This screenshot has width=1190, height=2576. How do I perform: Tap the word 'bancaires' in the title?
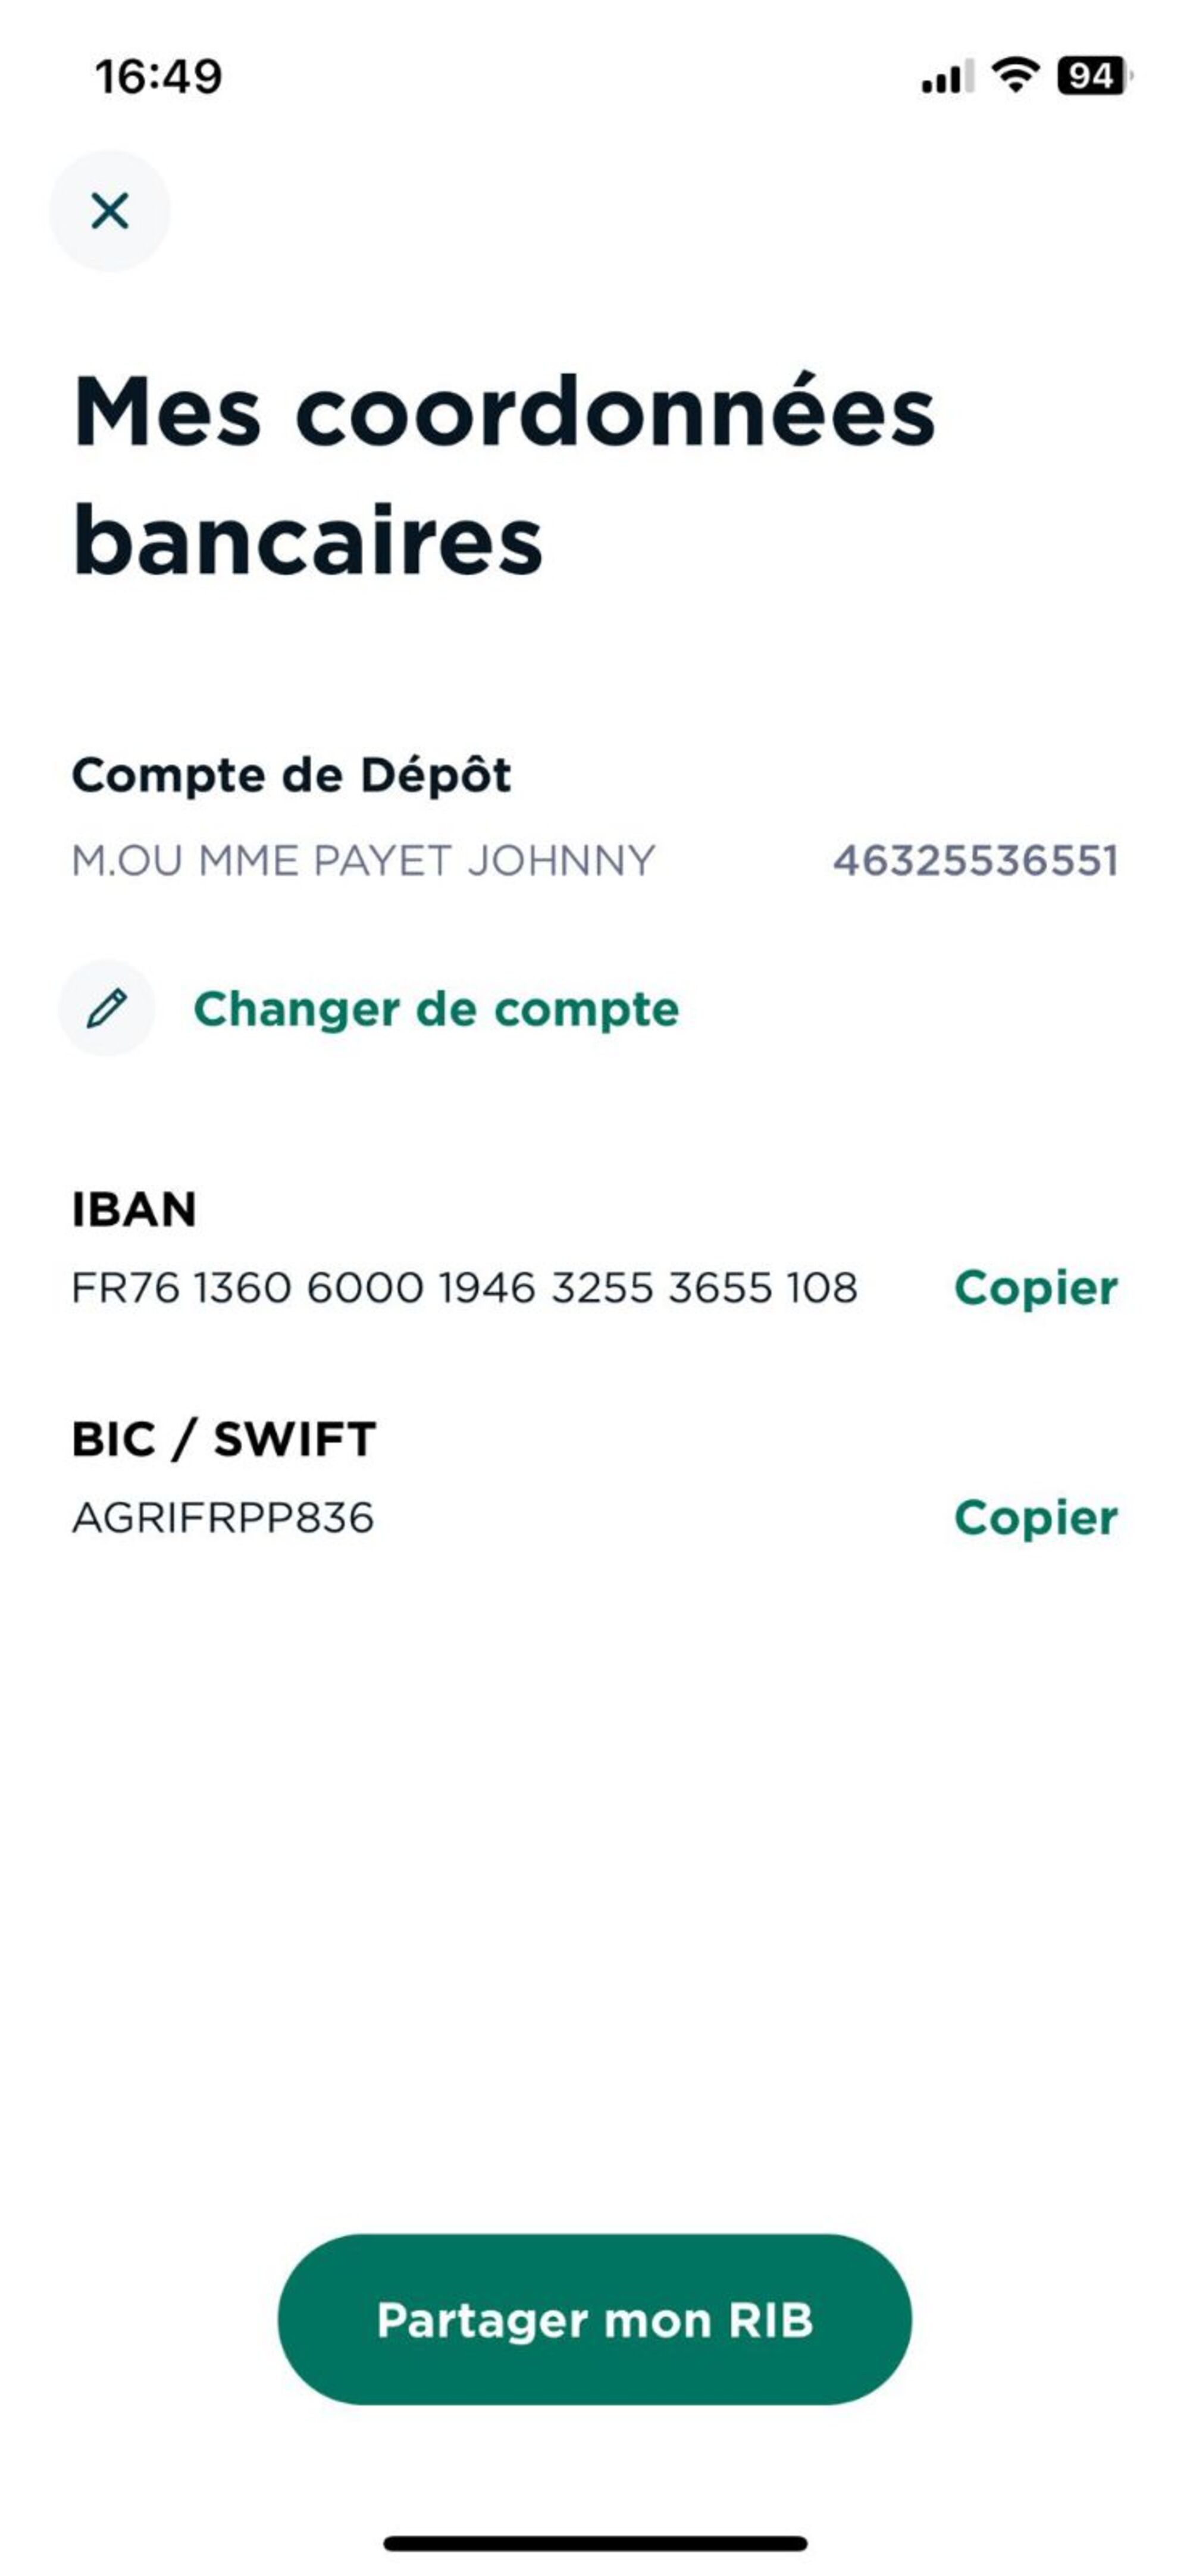[308, 541]
